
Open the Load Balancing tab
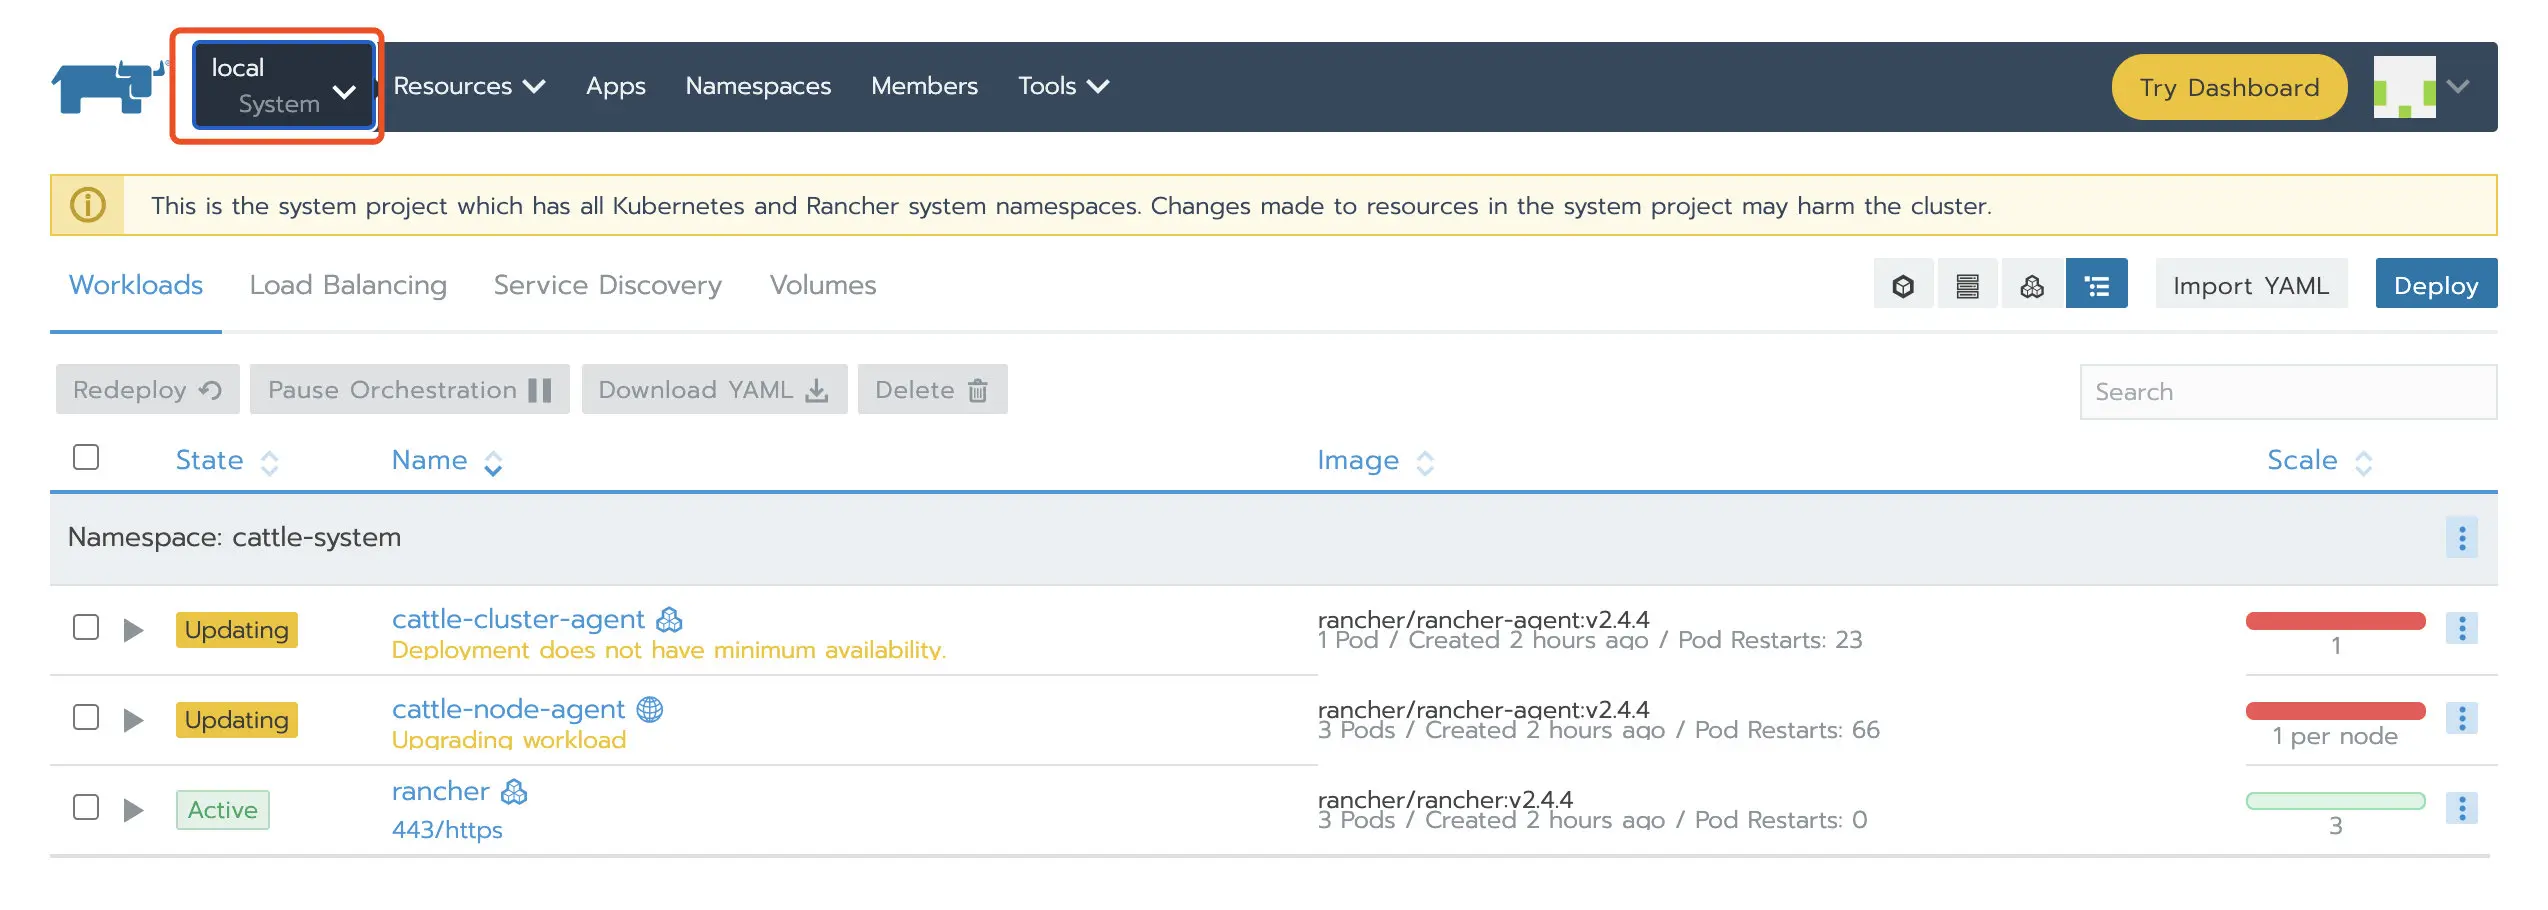[x=348, y=285]
